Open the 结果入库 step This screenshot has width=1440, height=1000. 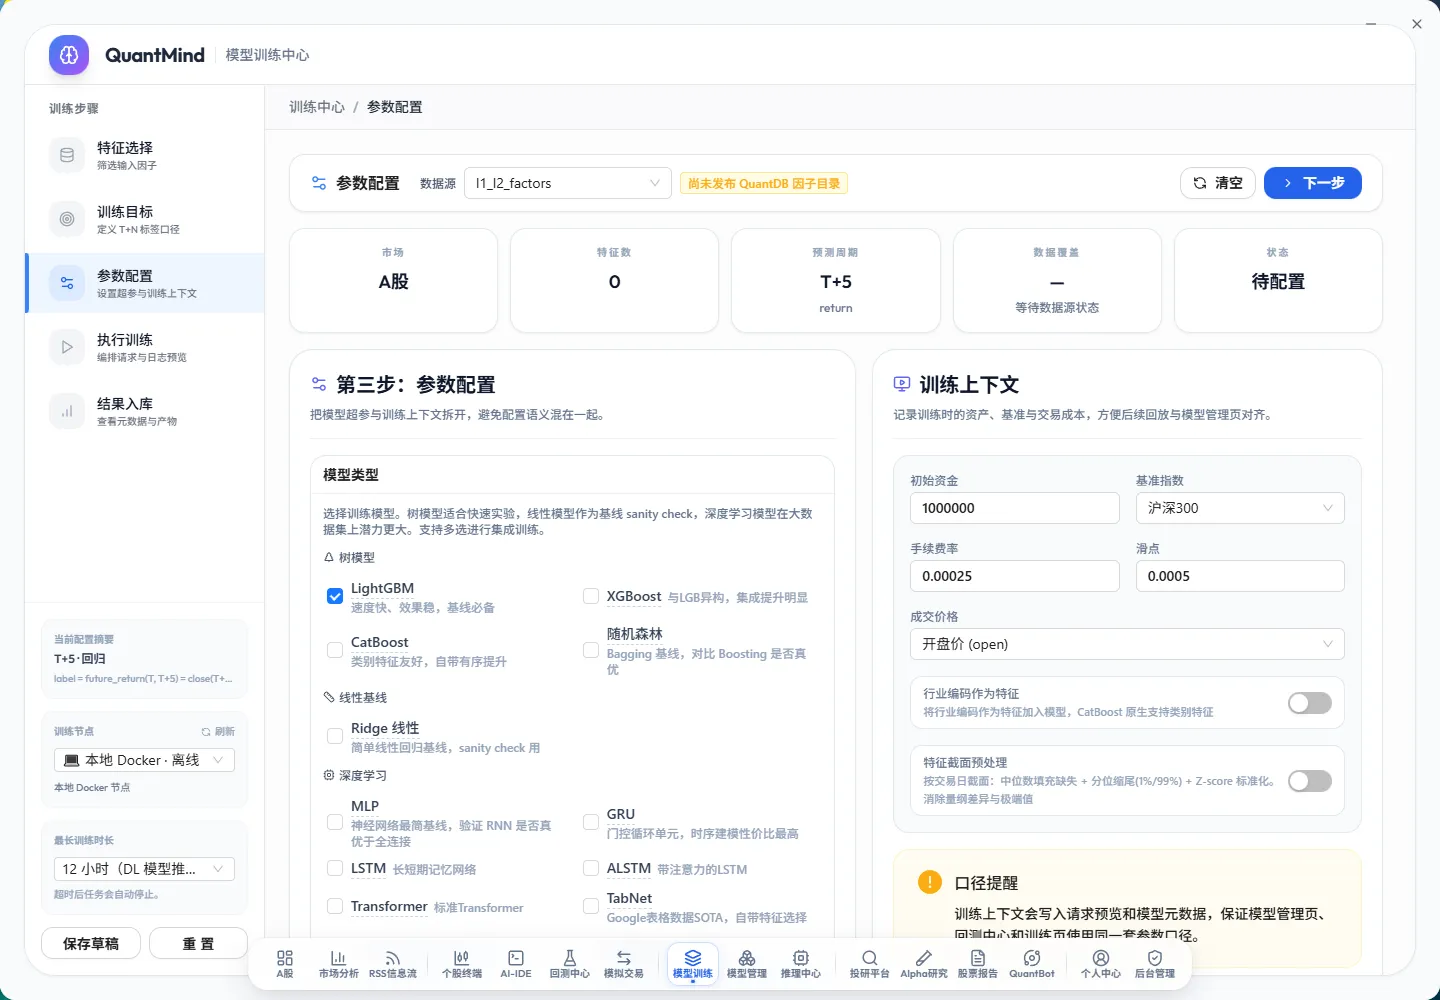[x=145, y=411]
